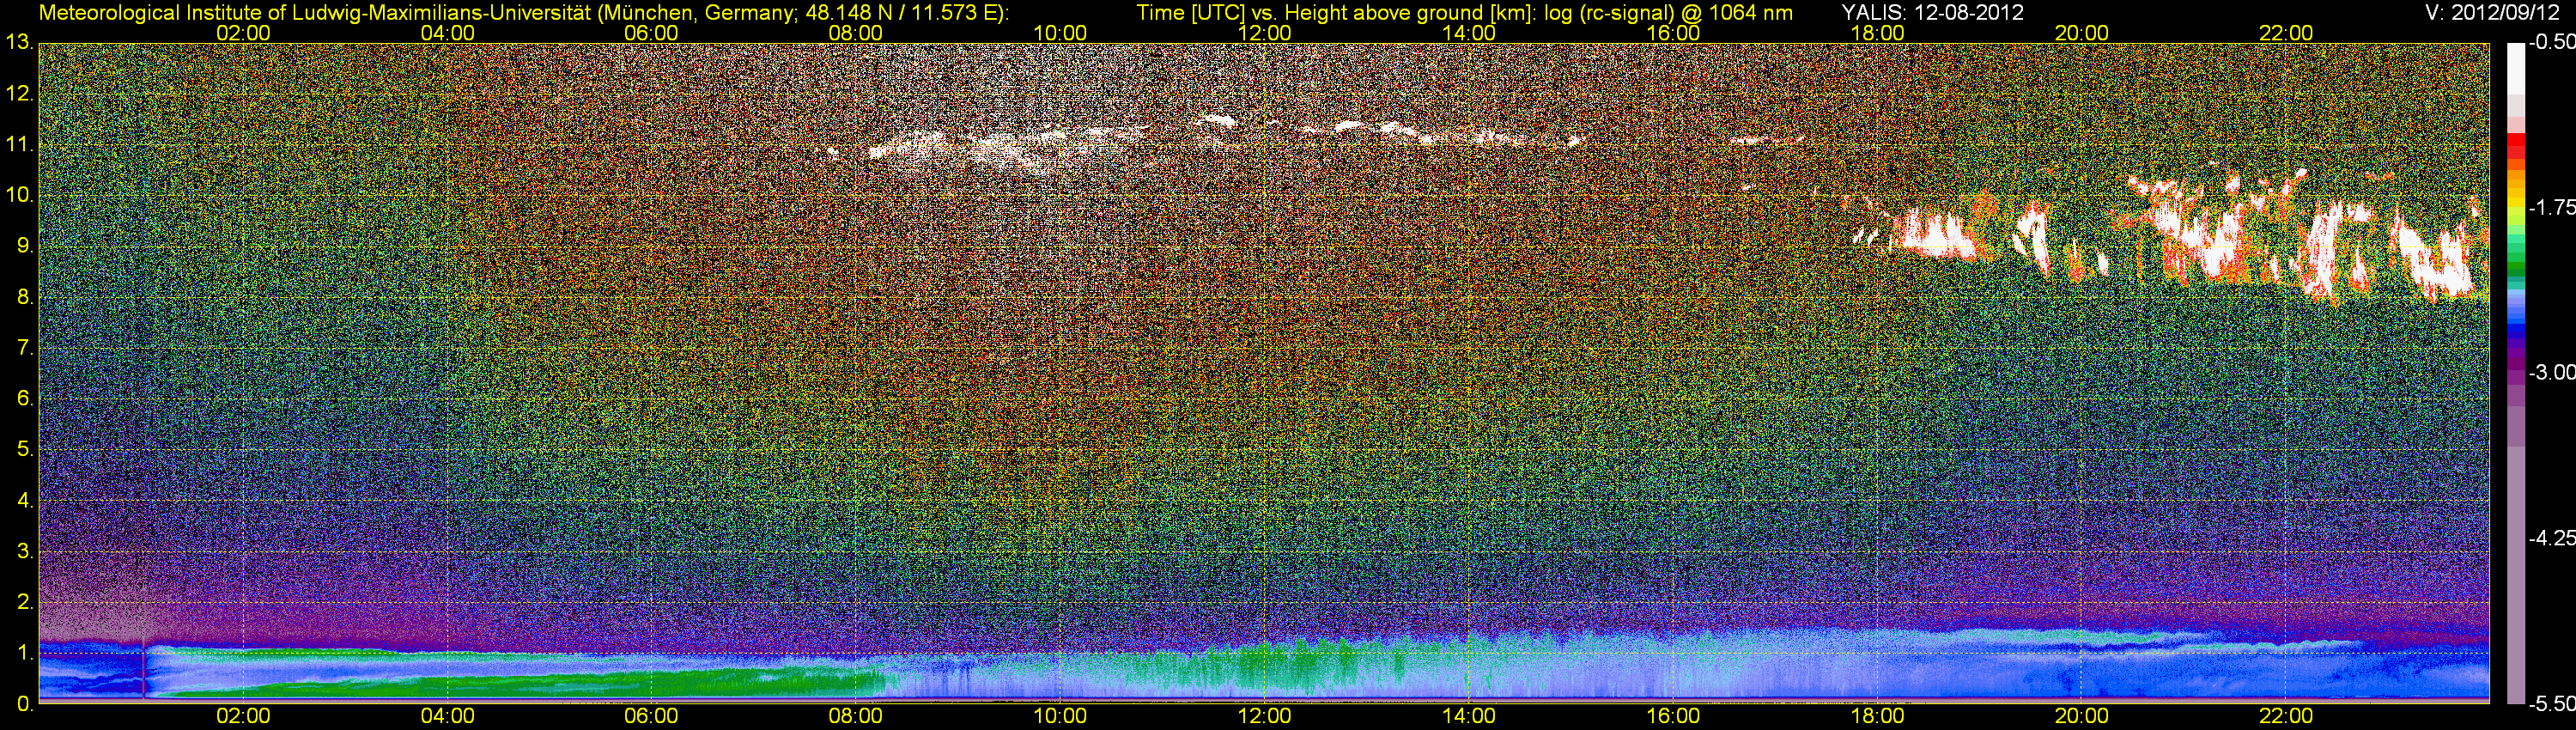Click the white segment of the color scale bar

click(x=2515, y=68)
